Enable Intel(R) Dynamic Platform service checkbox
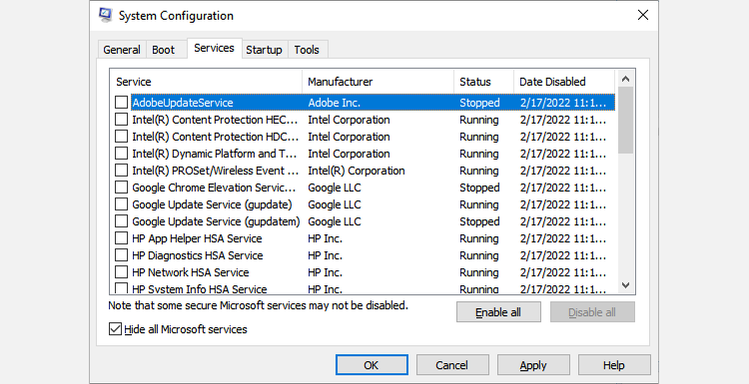The width and height of the screenshot is (749, 384). [x=121, y=153]
